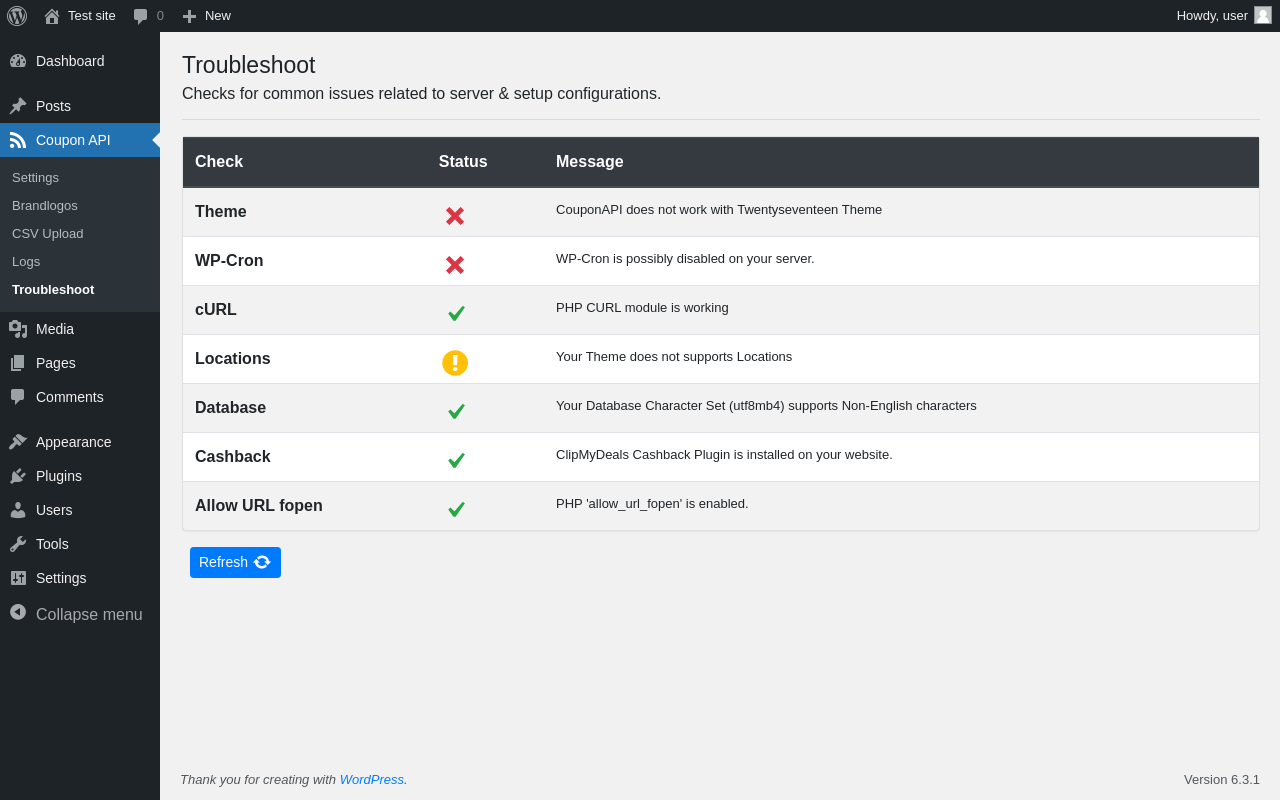The width and height of the screenshot is (1280, 800).
Task: Open the New content menu
Action: tap(207, 16)
